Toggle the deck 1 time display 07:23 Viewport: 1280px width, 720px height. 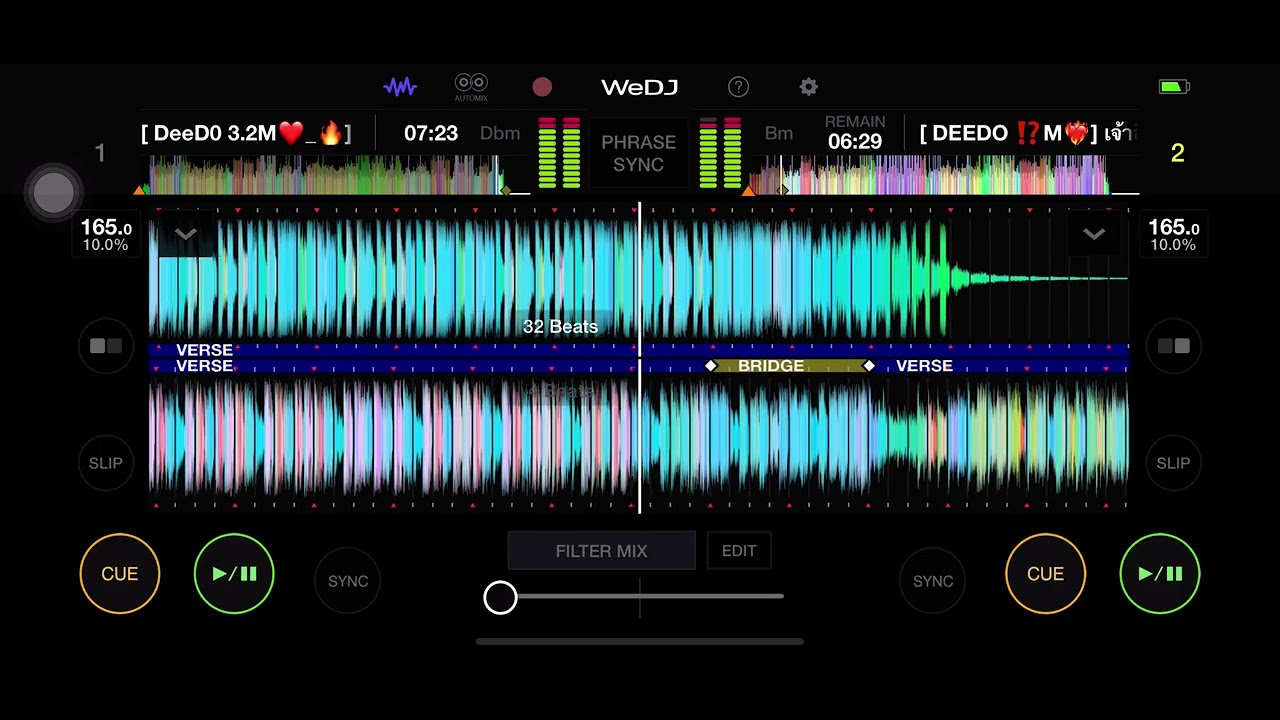(431, 133)
